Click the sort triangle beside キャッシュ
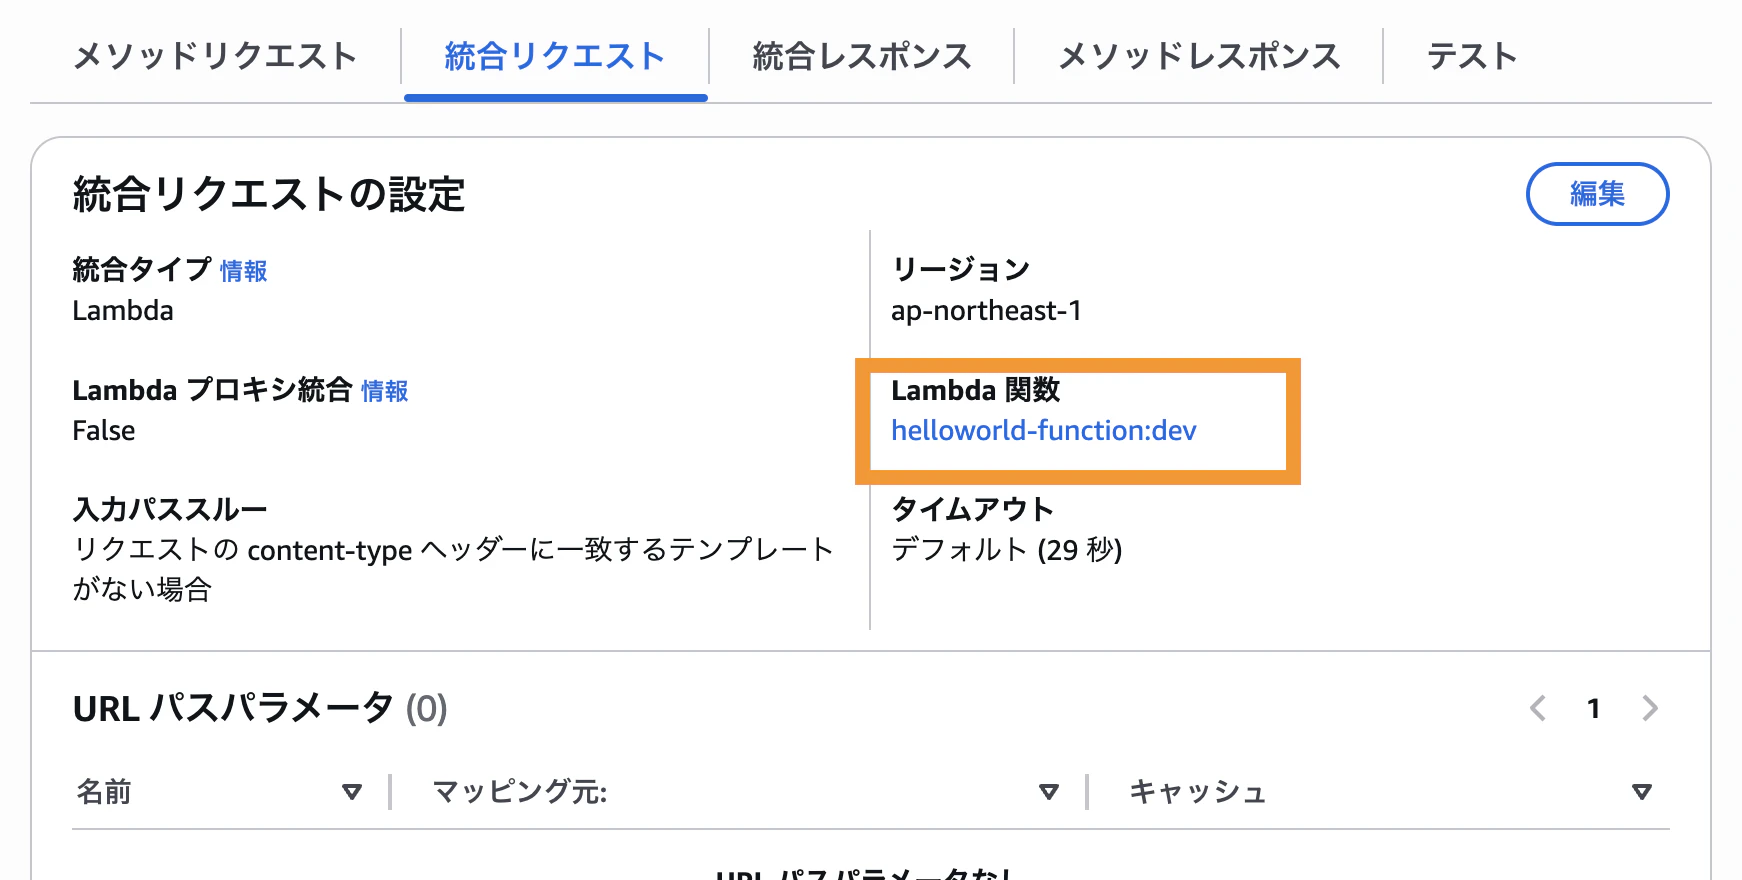 point(1641,792)
